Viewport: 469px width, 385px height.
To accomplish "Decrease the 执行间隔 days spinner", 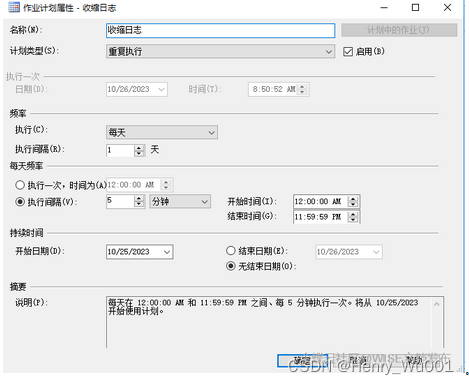I will coord(139,153).
